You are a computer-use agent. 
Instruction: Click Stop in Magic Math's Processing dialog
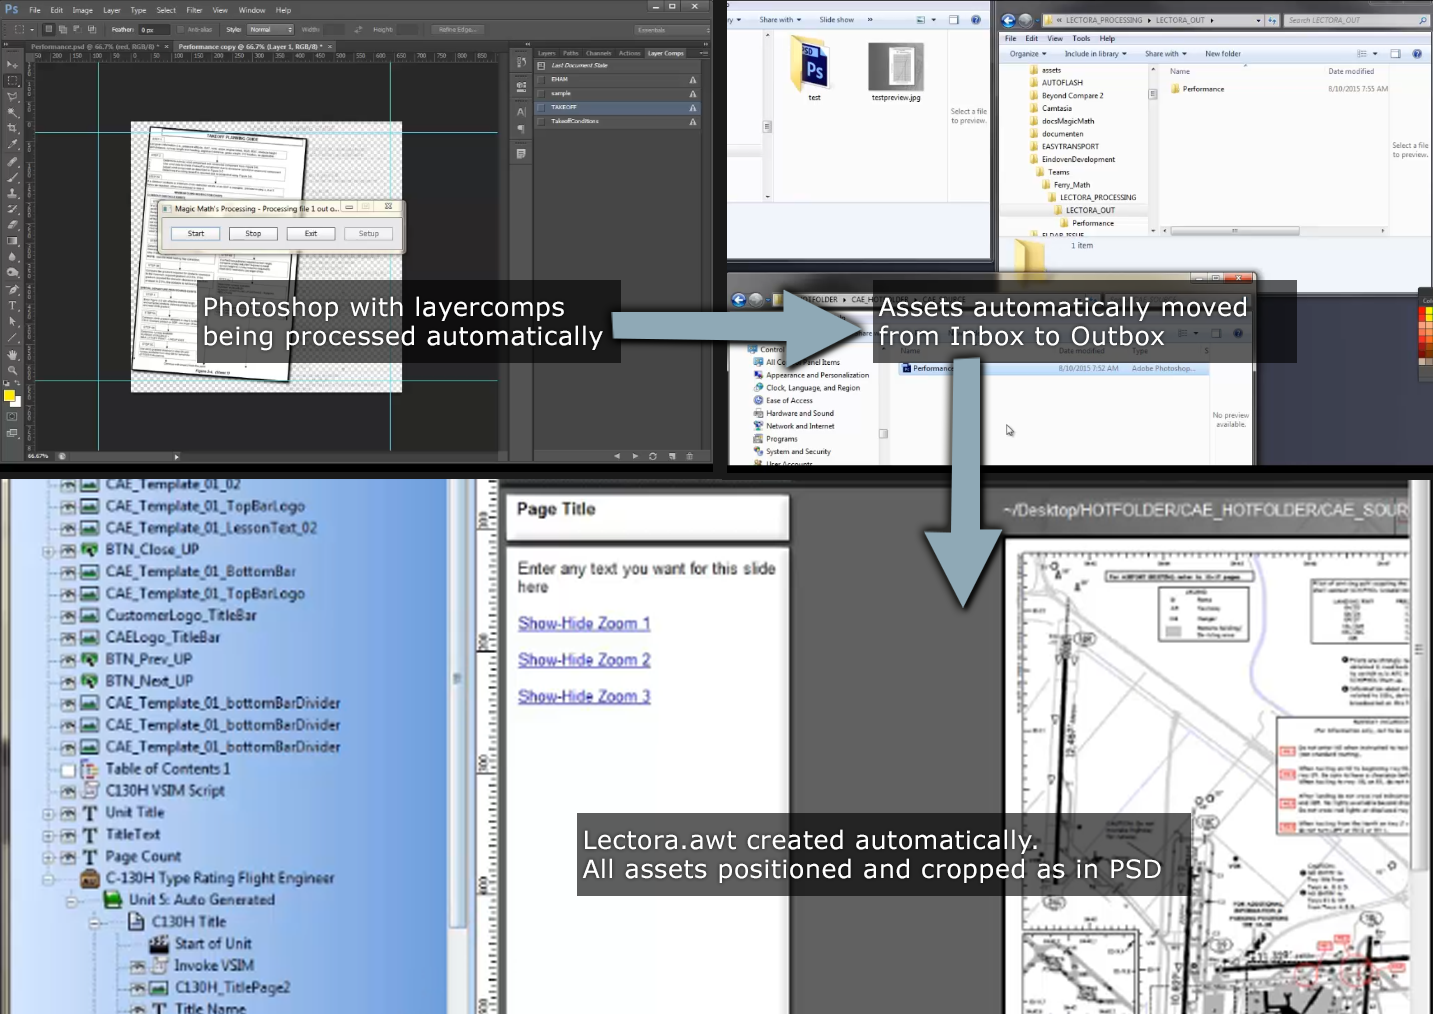(253, 233)
